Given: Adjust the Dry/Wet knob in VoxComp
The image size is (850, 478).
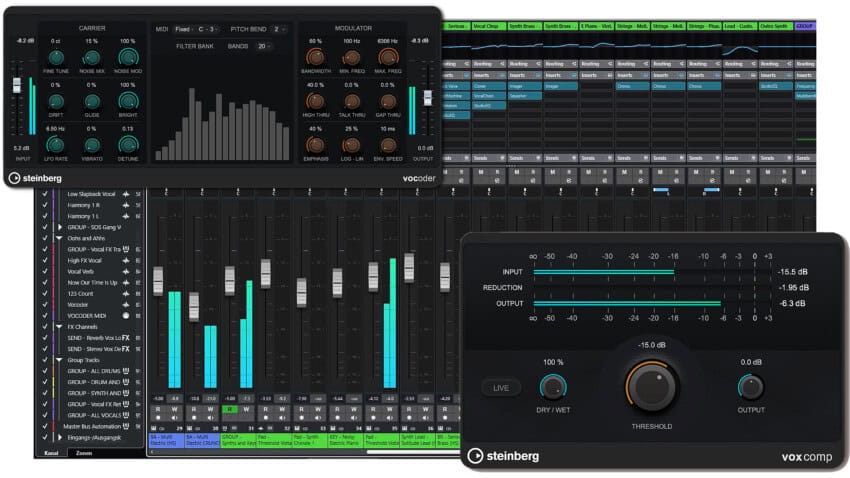Looking at the screenshot, I should (553, 387).
